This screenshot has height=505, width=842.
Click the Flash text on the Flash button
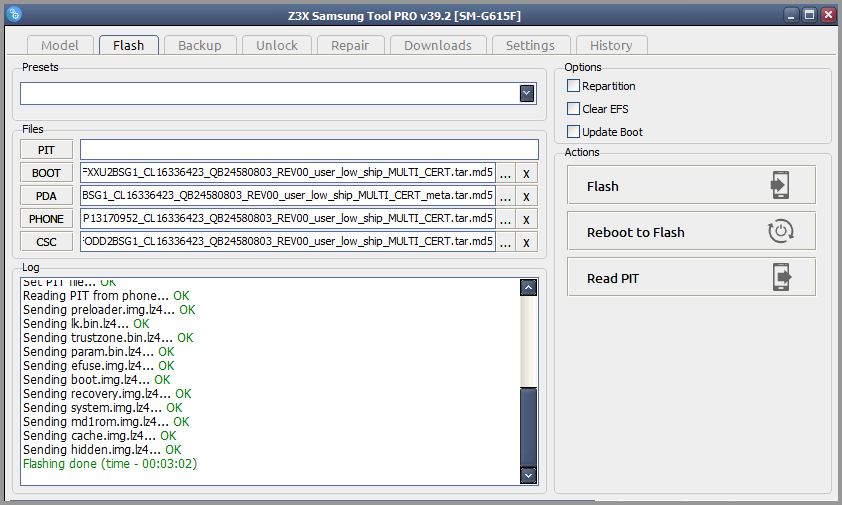[x=603, y=186]
